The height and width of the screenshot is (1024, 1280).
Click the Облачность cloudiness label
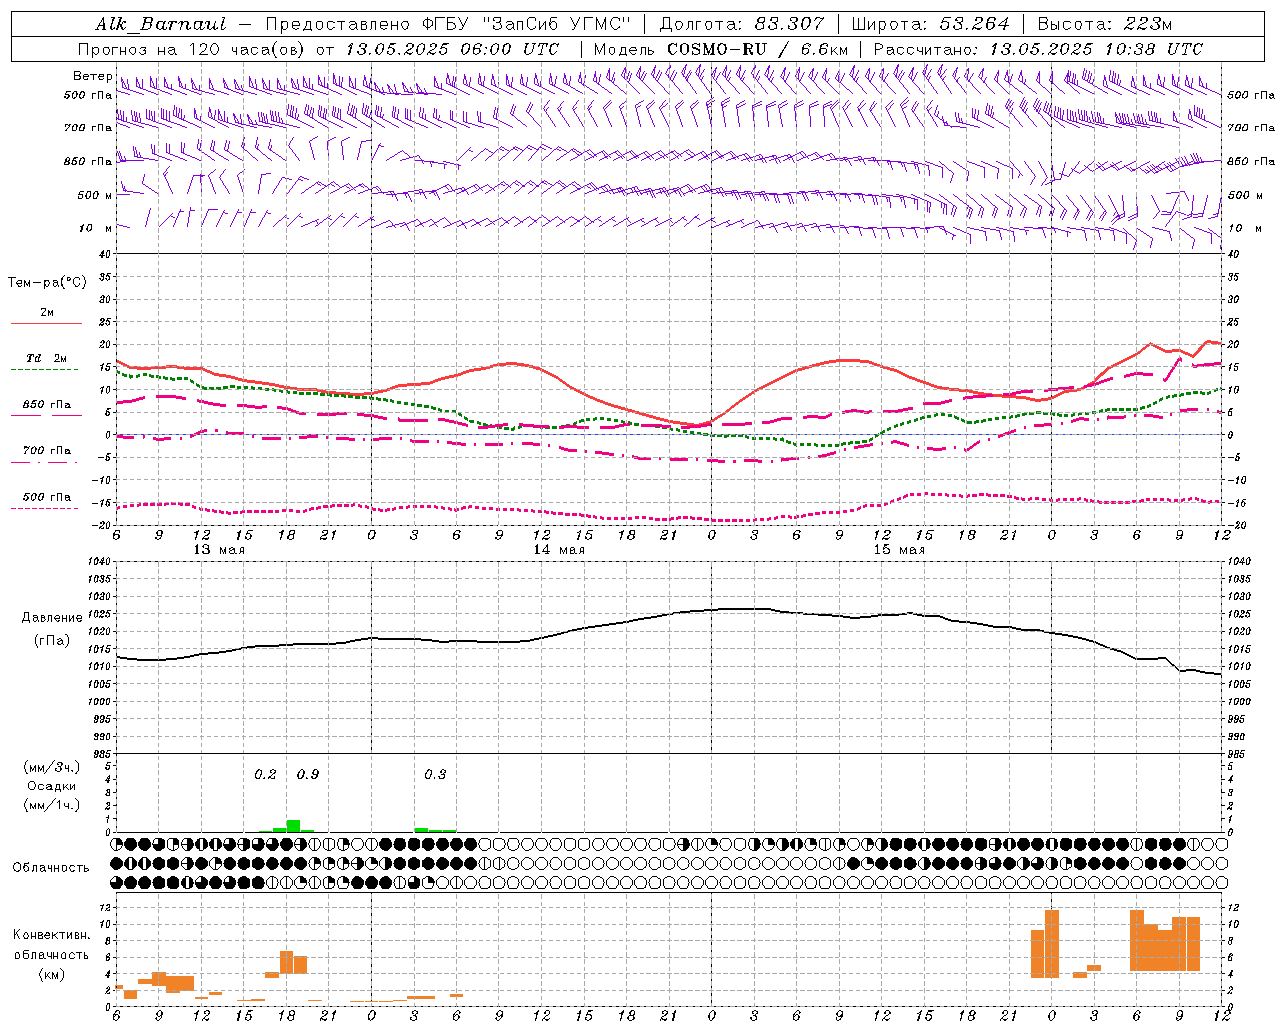[51, 868]
